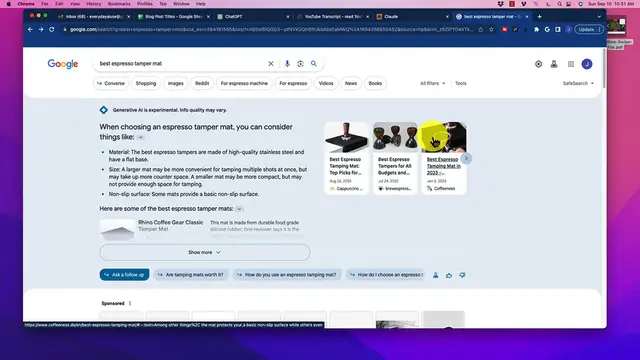The height and width of the screenshot is (360, 640).
Task: Open Chrome side panel icon
Action: tap(558, 29)
